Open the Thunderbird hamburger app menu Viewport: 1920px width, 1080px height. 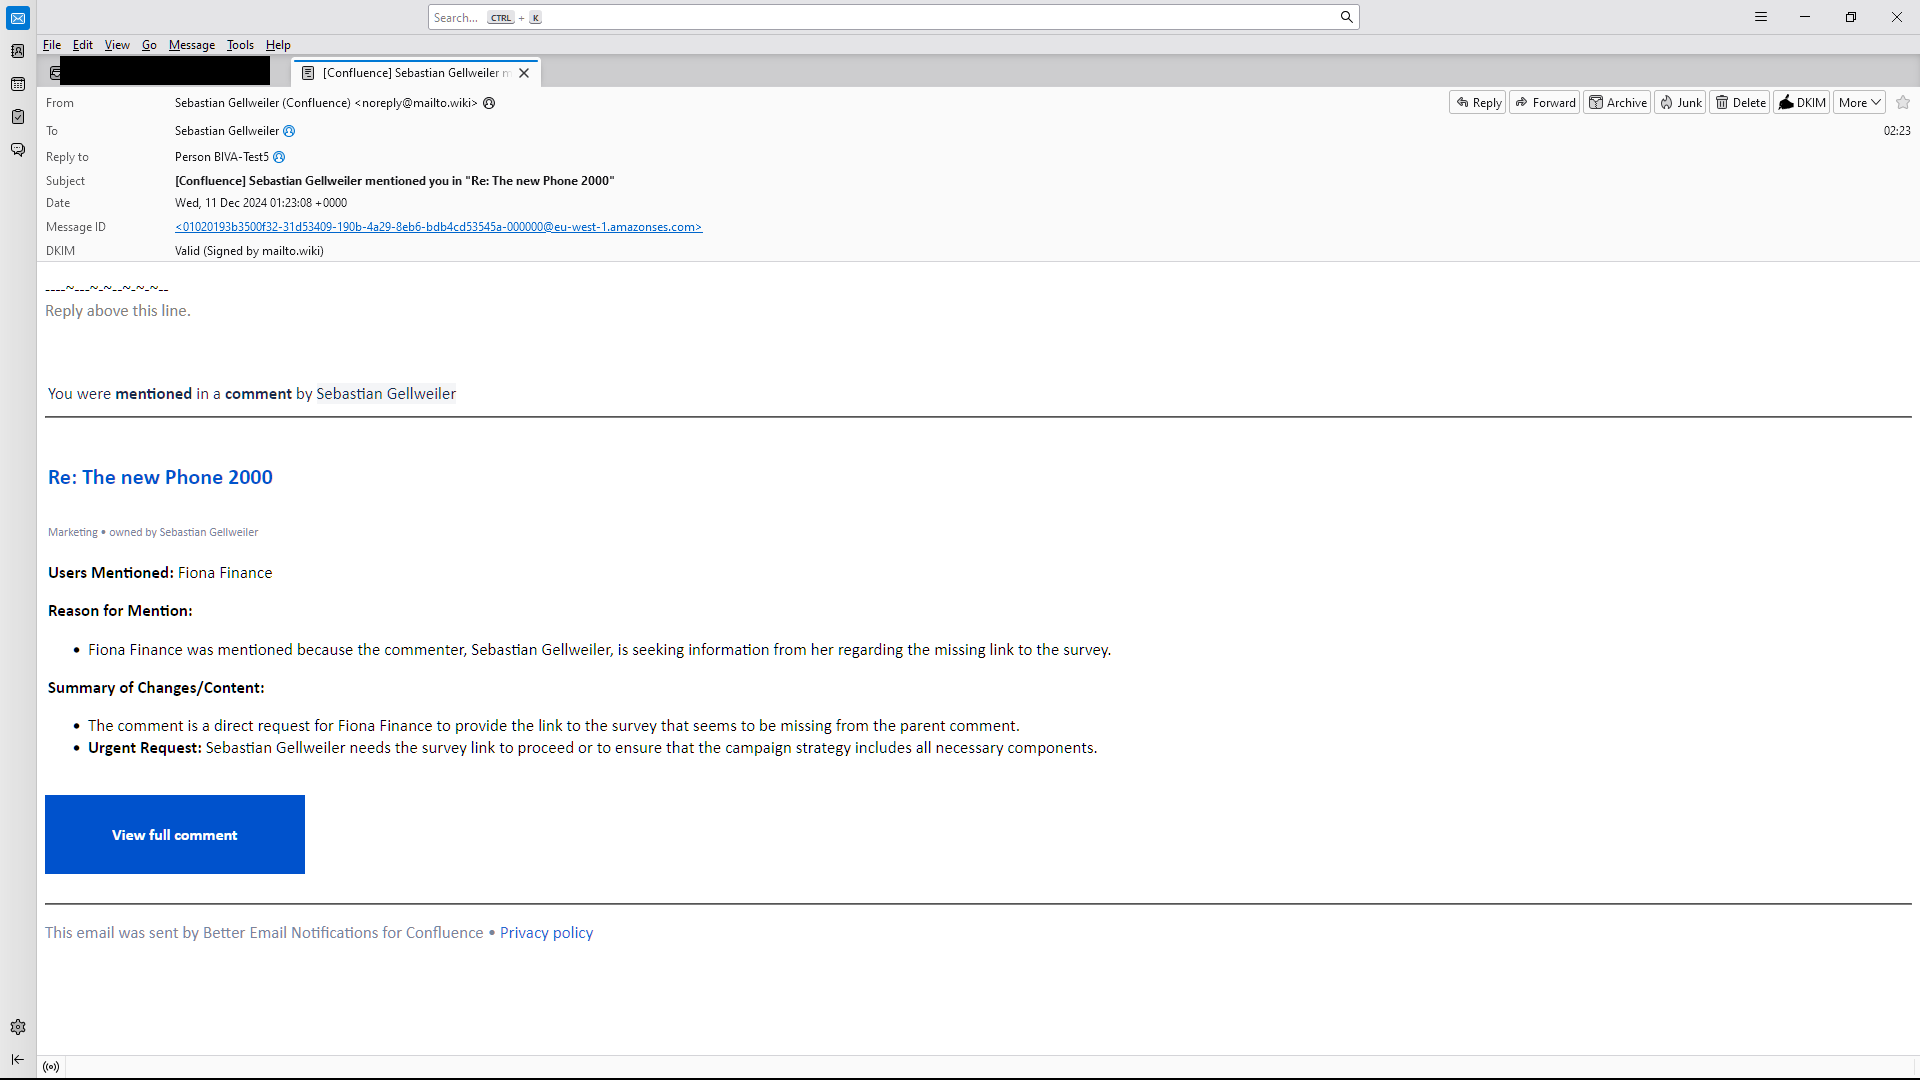[1761, 17]
